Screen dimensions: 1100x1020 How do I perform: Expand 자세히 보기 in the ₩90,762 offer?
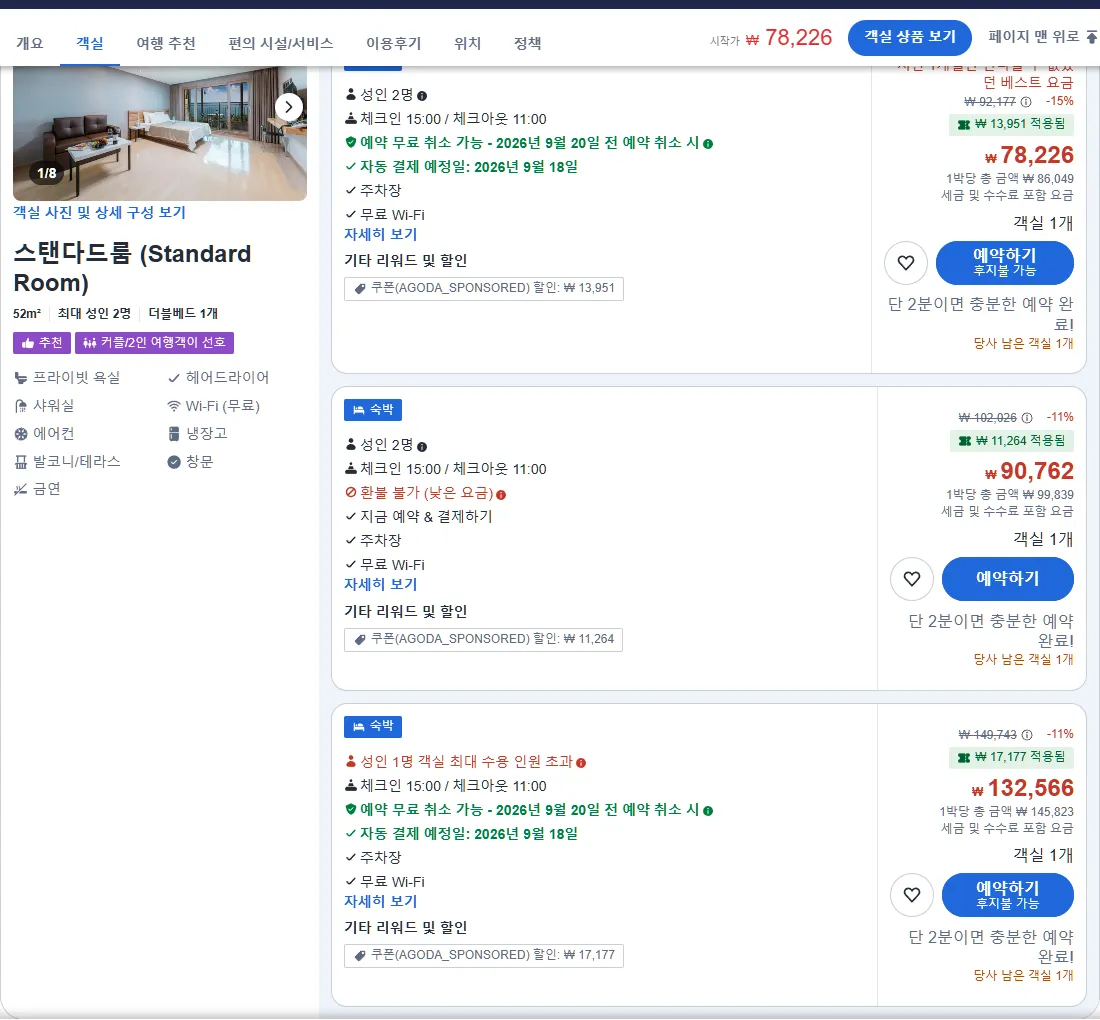(380, 585)
